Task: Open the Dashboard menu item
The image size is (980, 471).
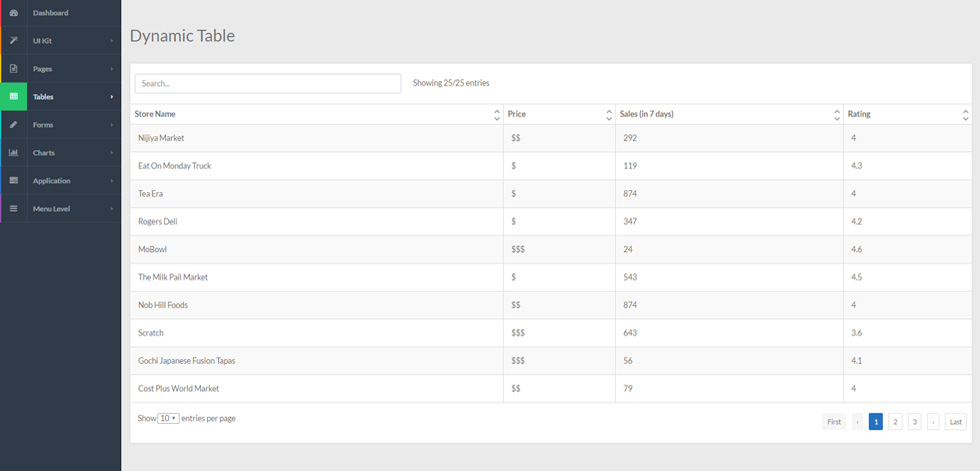Action: tap(61, 12)
